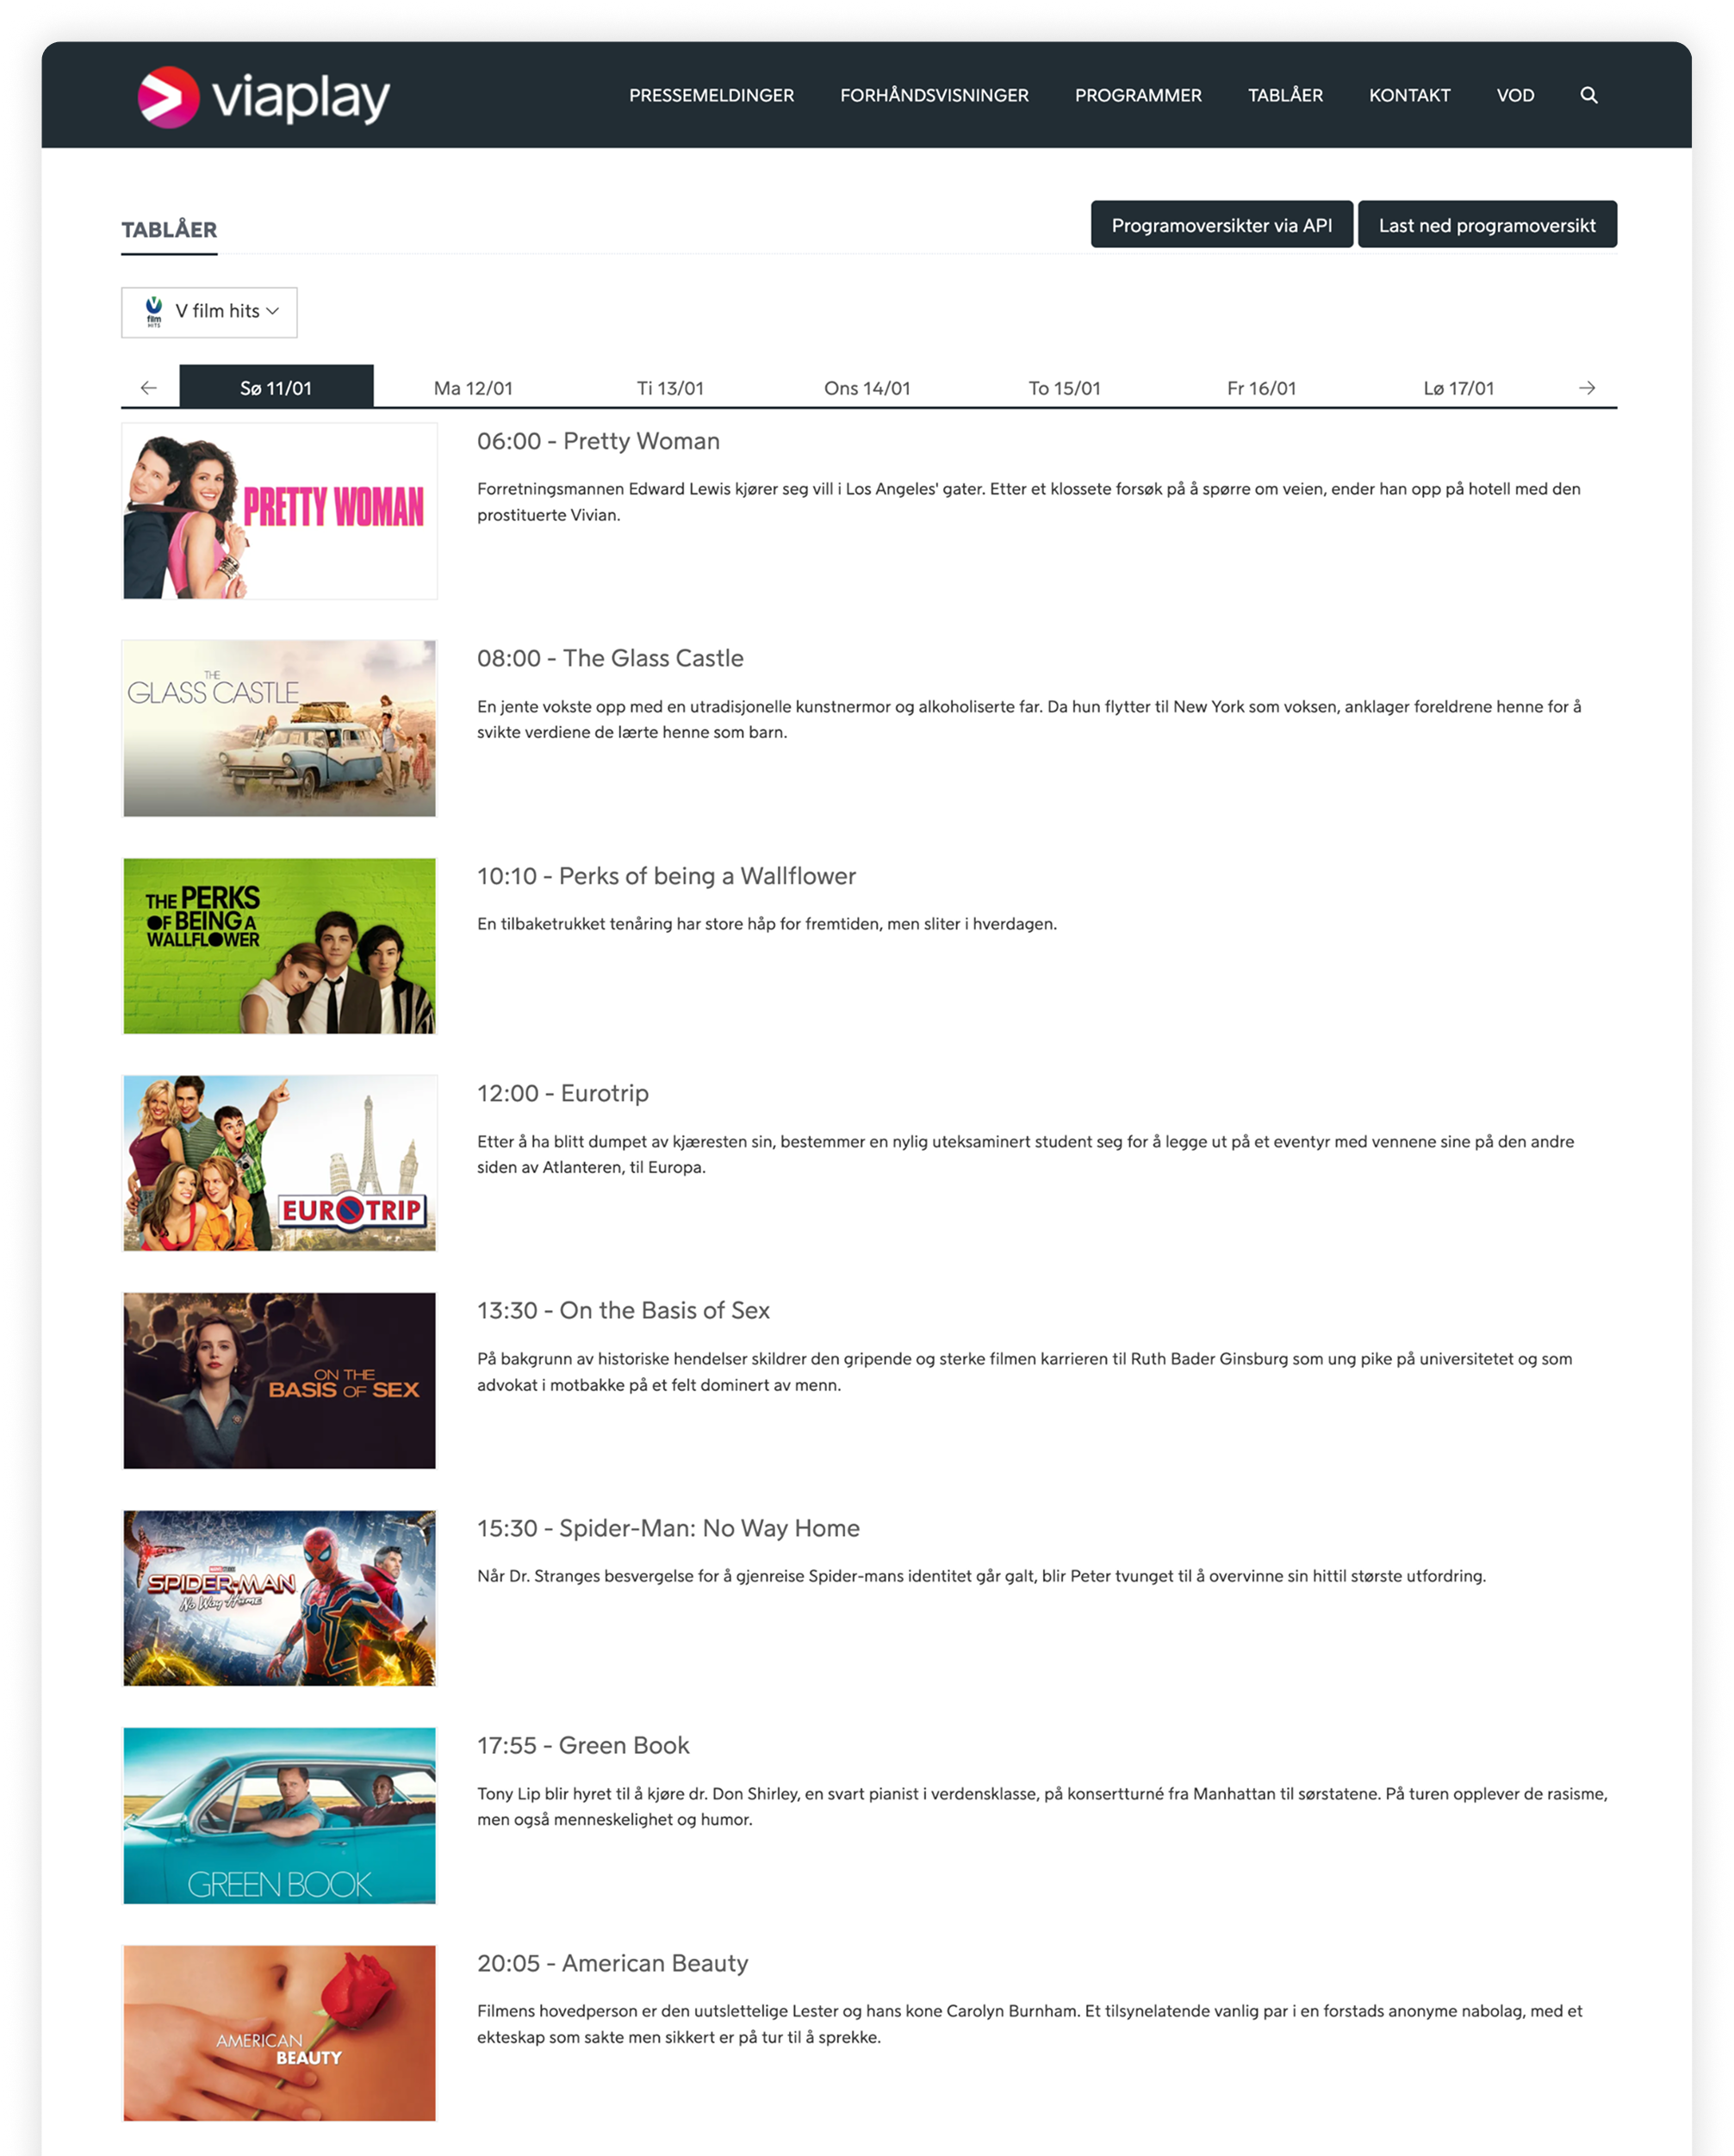
Task: Open V film hits channel dropdown
Action: 209,312
